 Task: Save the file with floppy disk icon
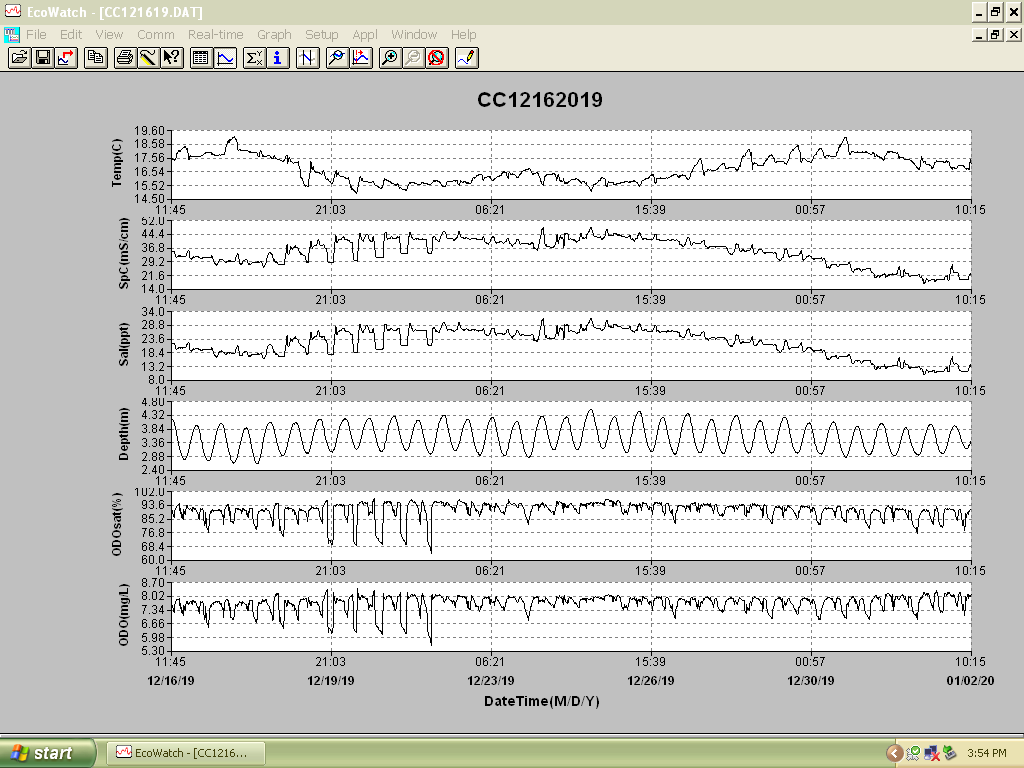pos(43,58)
